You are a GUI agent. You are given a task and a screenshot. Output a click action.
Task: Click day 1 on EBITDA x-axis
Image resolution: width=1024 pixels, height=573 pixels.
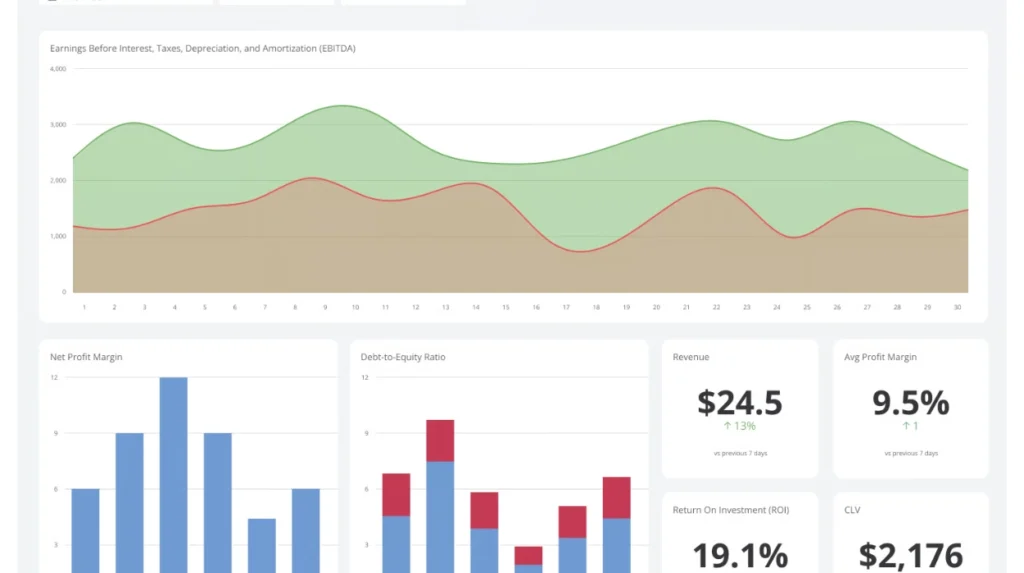coord(84,307)
